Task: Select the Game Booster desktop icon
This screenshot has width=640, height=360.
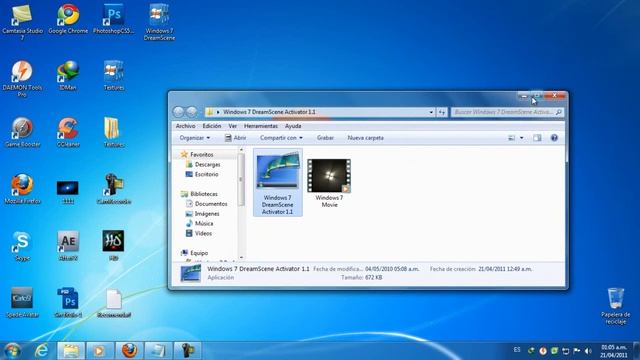Action: 22,133
